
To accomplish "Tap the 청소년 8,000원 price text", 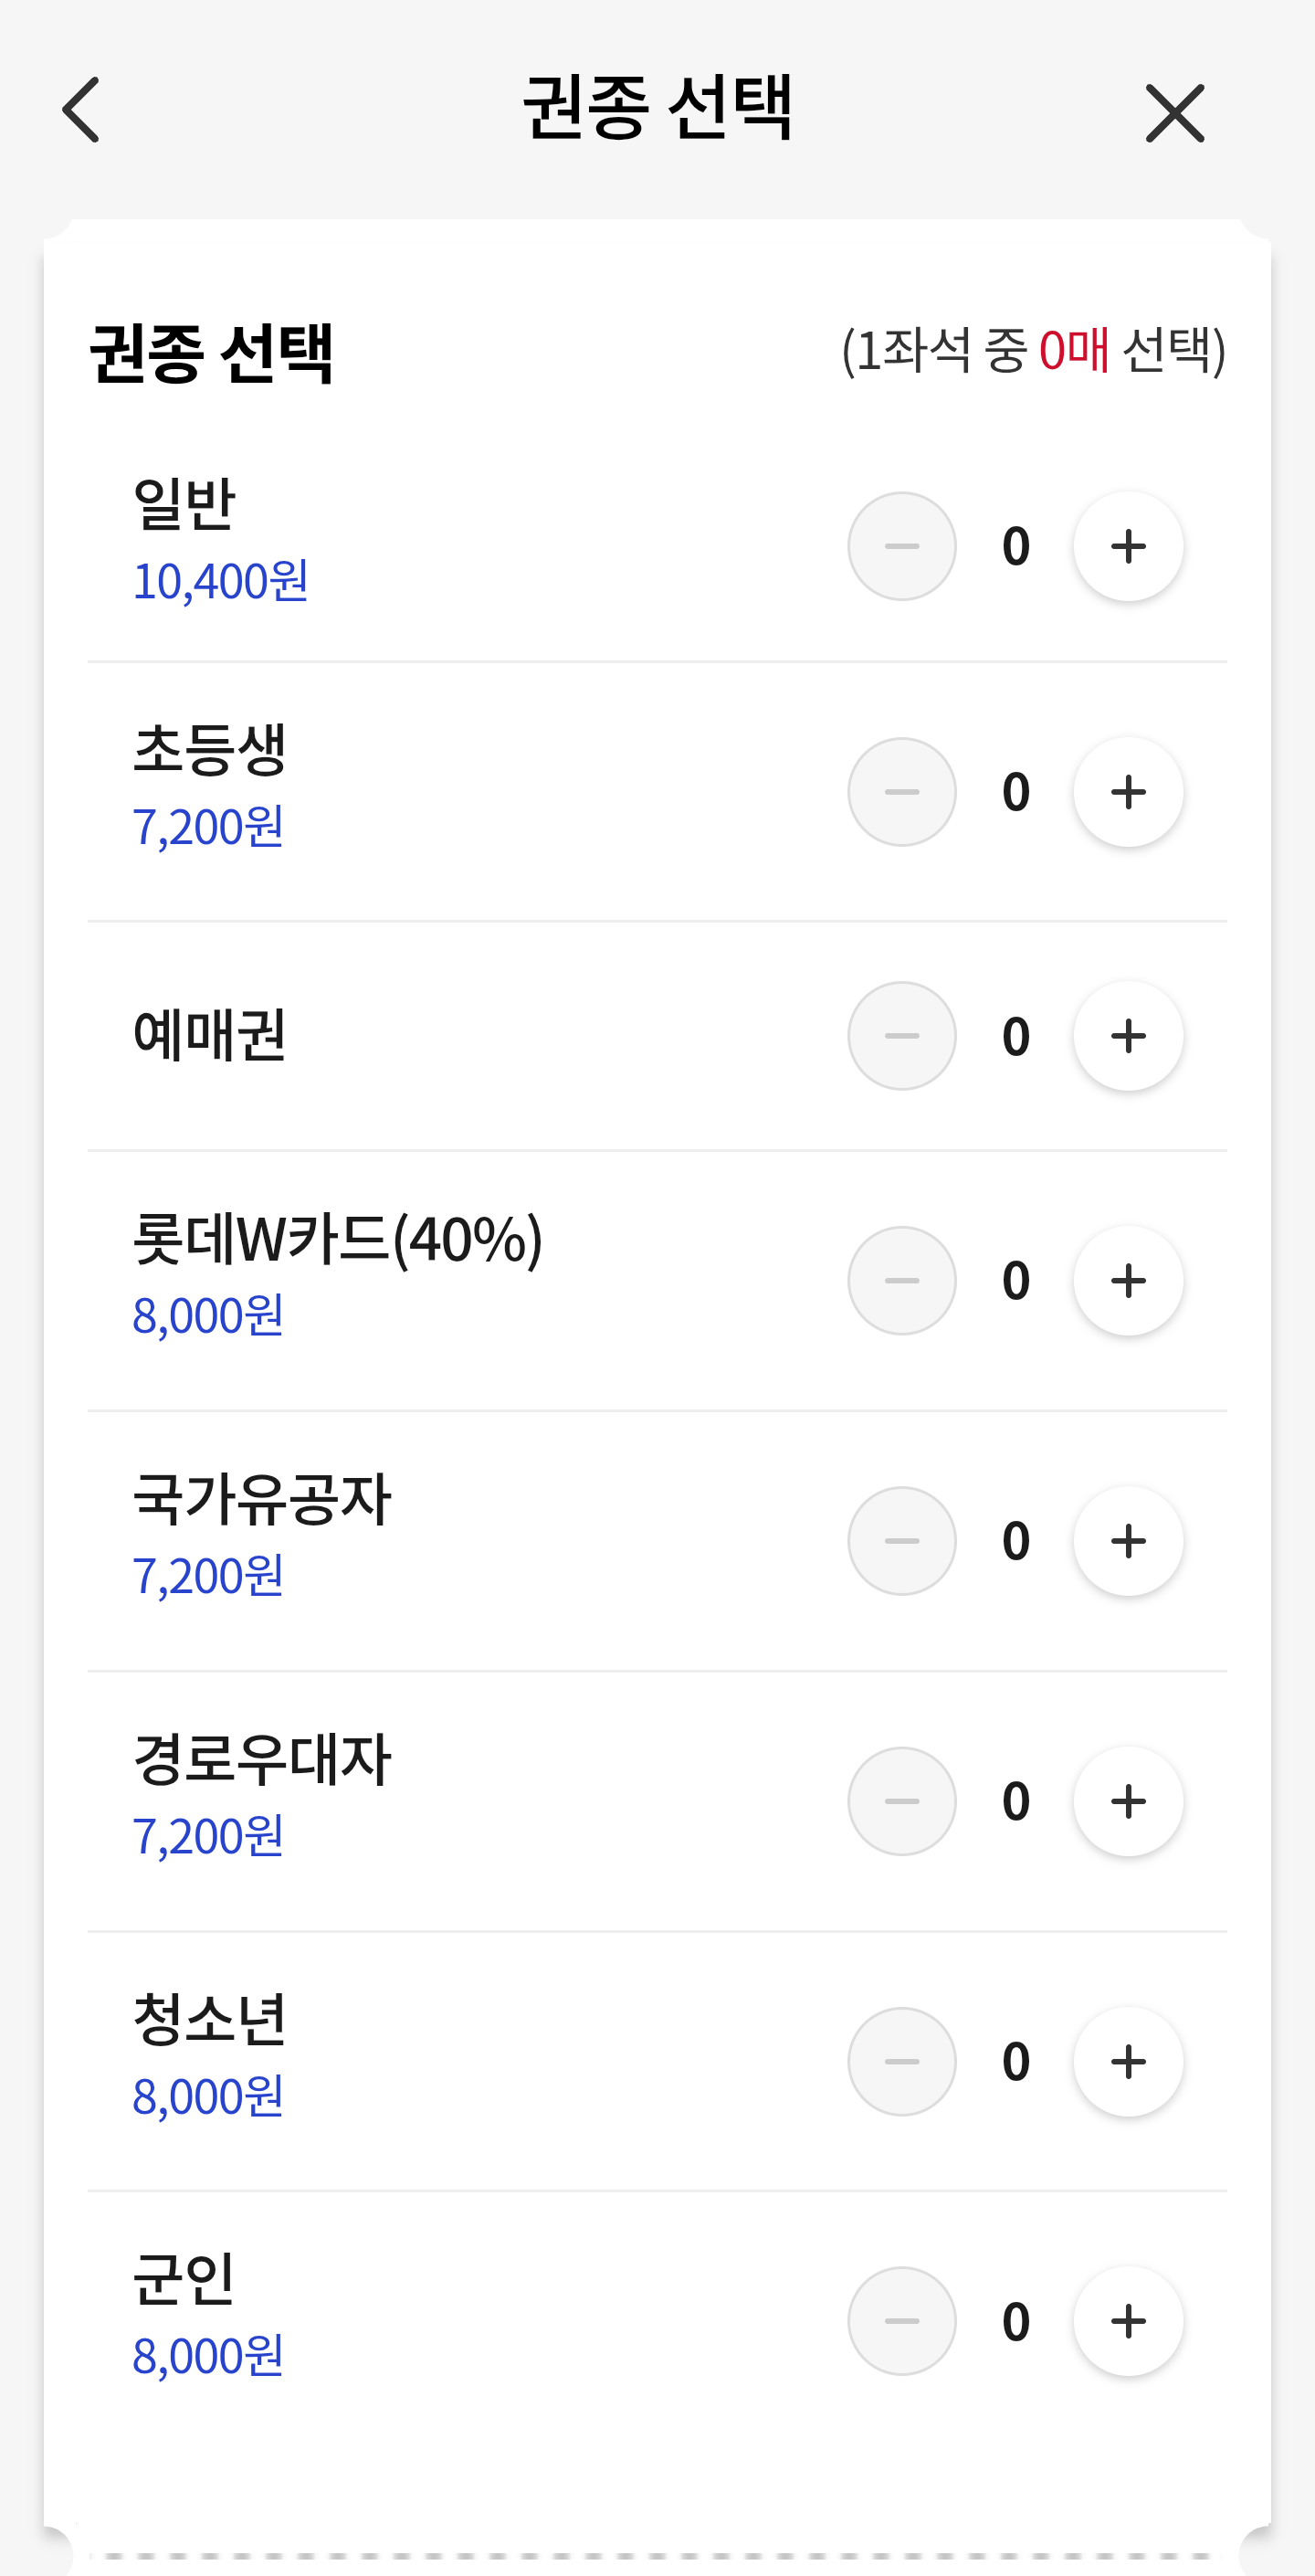I will coord(208,2096).
